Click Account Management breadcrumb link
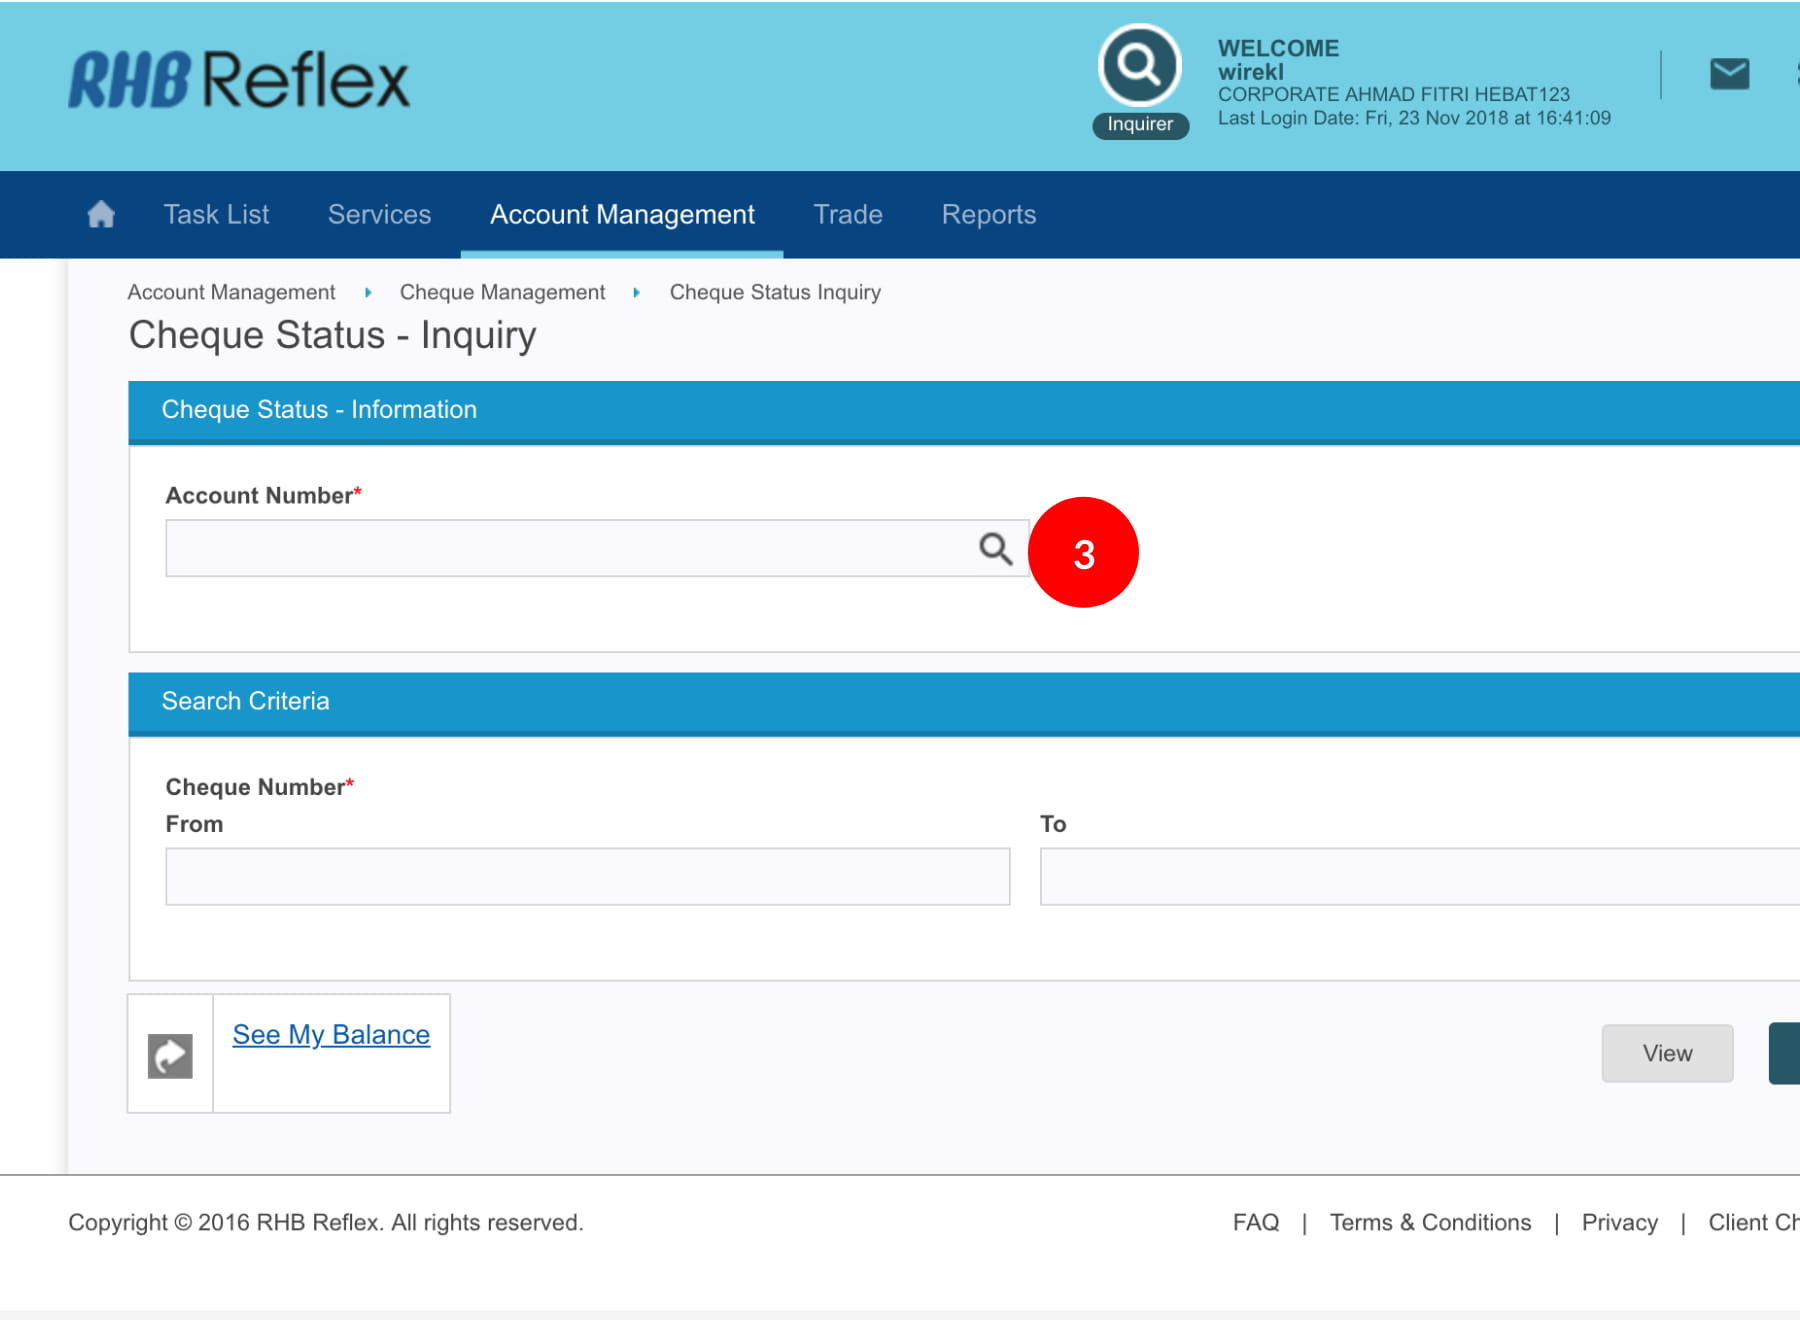The width and height of the screenshot is (1800, 1320). [231, 292]
